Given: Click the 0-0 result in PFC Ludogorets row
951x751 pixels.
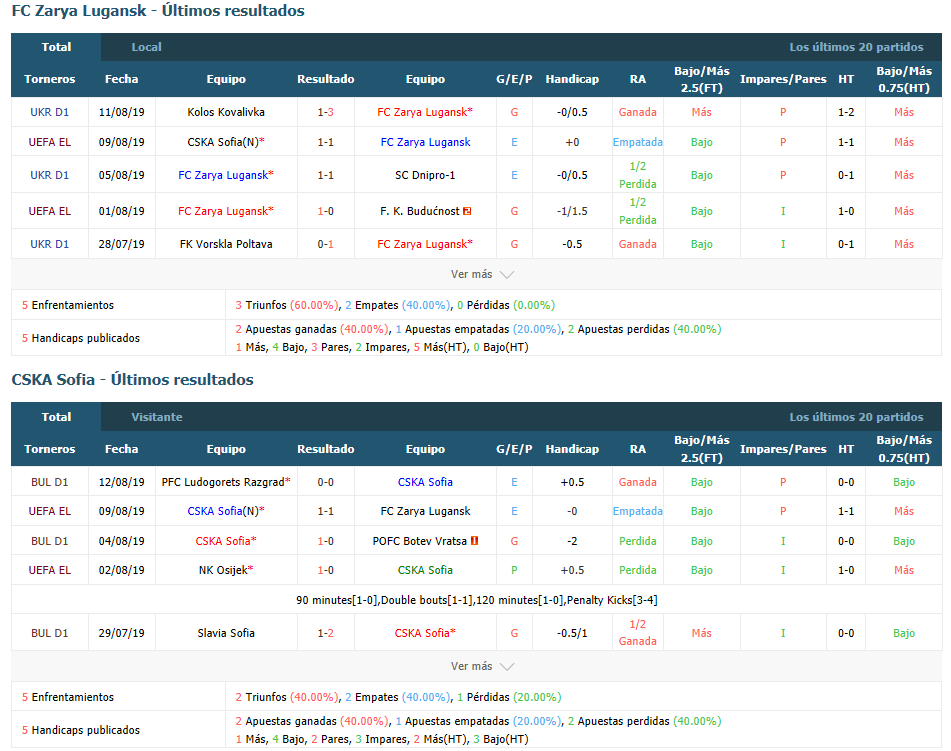Looking at the screenshot, I should tap(326, 482).
